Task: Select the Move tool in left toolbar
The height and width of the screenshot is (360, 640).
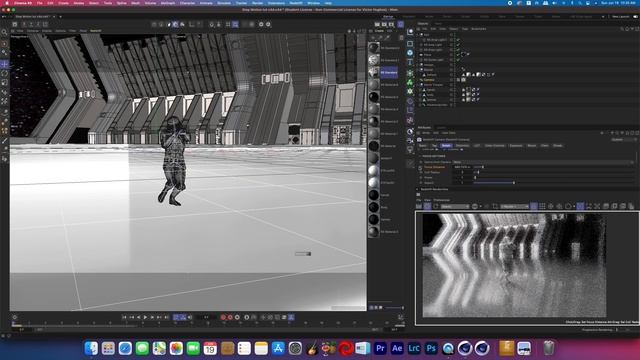Action: (4, 64)
